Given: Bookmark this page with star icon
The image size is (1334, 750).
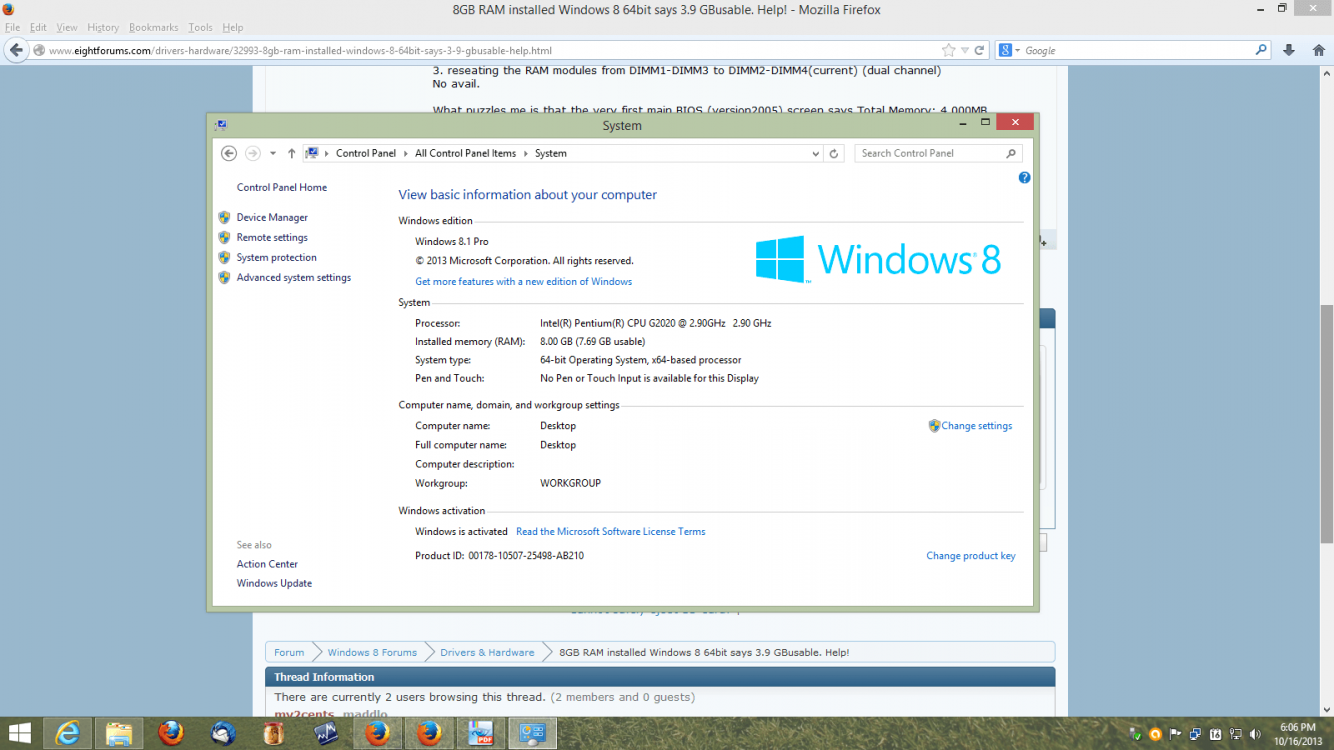Looking at the screenshot, I should (948, 50).
